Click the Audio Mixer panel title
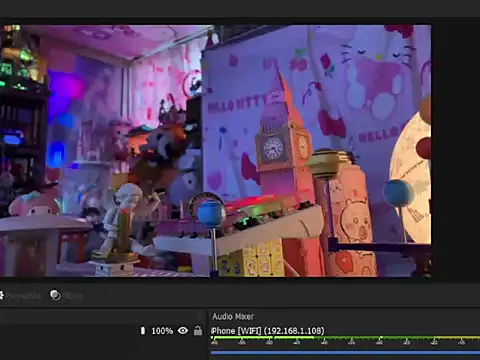This screenshot has width=480, height=360. (233, 316)
